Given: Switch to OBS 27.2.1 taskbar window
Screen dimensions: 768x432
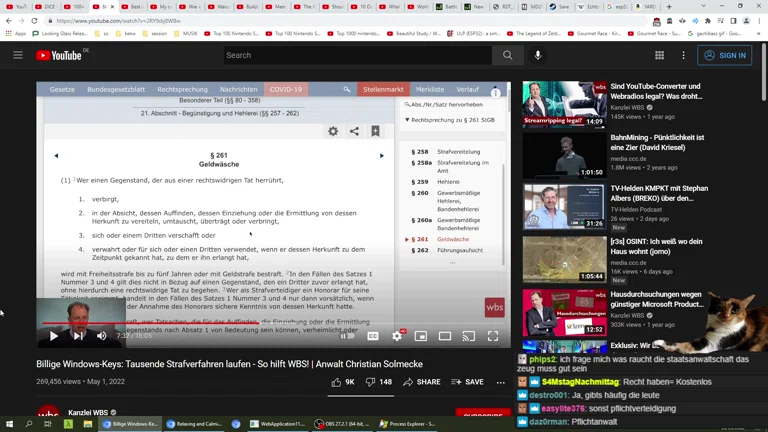Looking at the screenshot, I should point(342,424).
